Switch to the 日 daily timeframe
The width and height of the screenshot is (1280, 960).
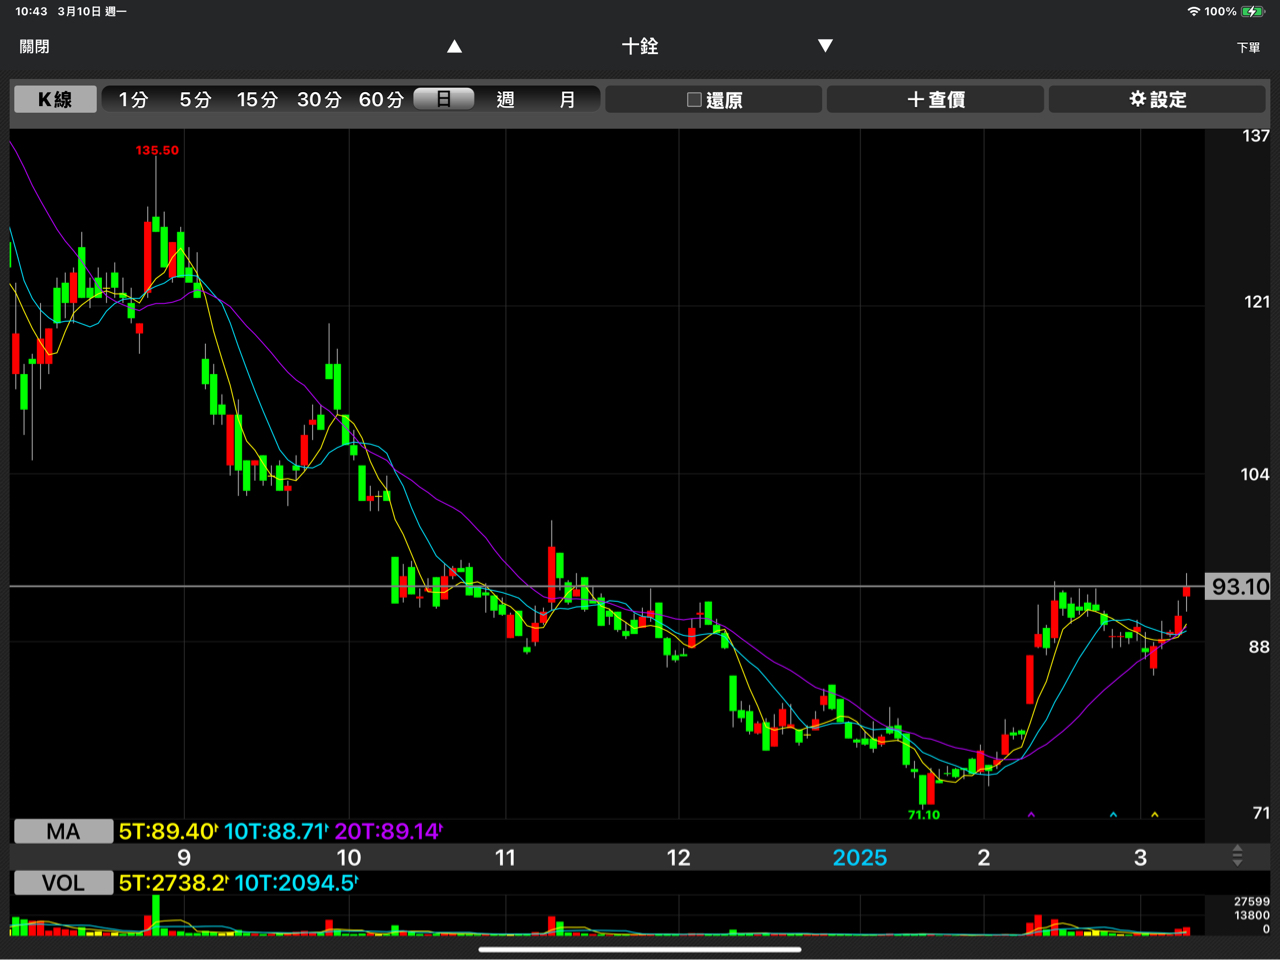pos(443,99)
